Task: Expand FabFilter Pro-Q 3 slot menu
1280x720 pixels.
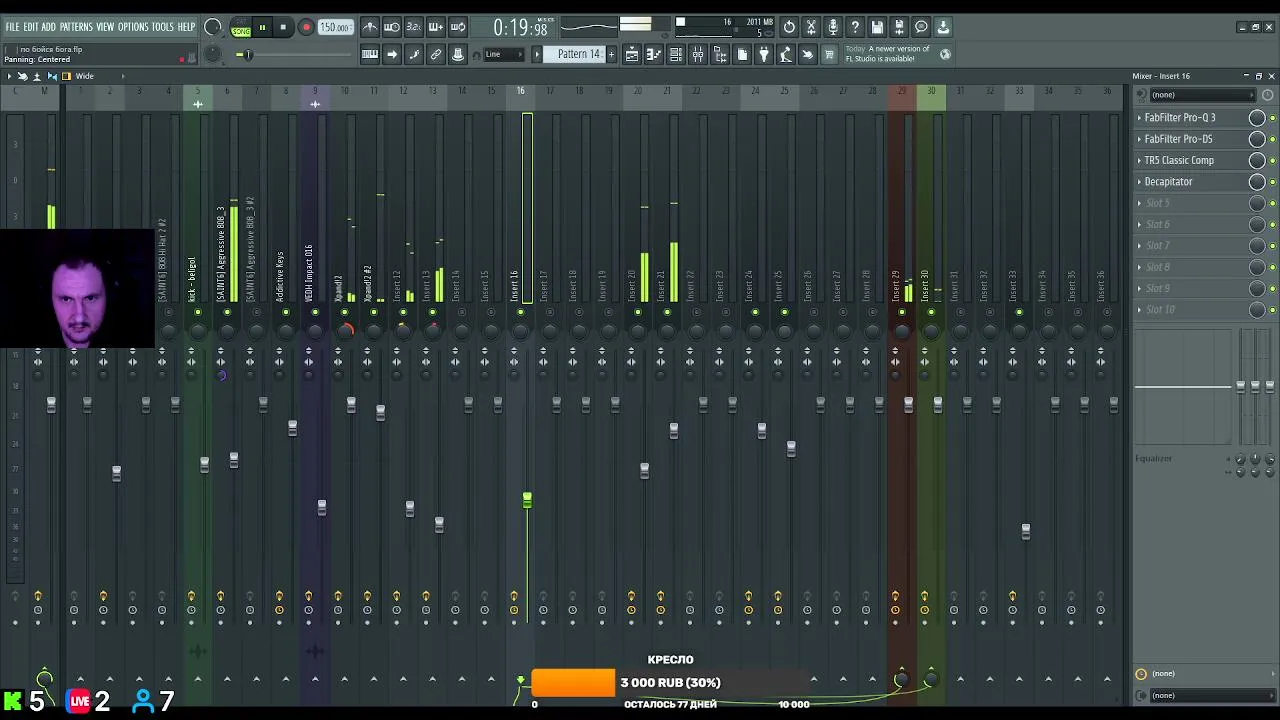Action: point(1139,118)
